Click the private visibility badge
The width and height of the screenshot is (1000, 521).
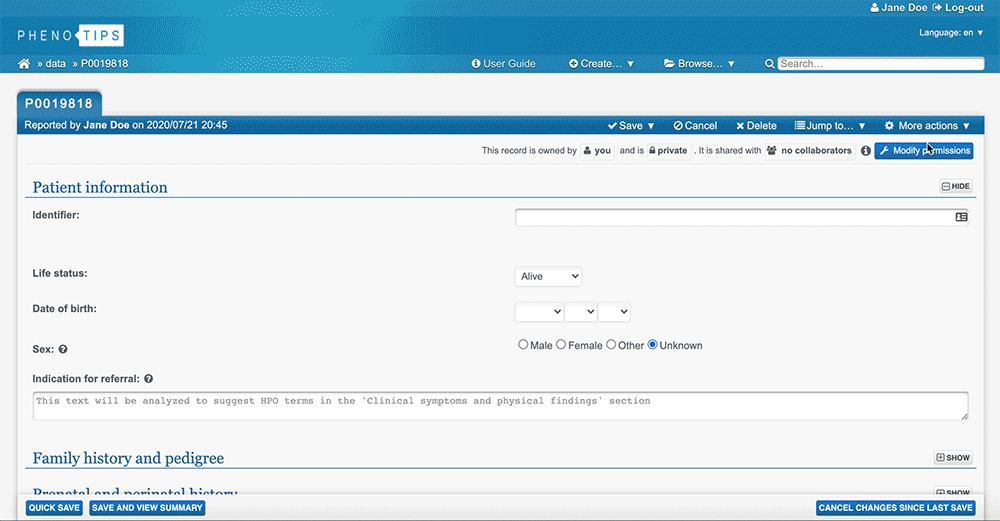click(668, 150)
